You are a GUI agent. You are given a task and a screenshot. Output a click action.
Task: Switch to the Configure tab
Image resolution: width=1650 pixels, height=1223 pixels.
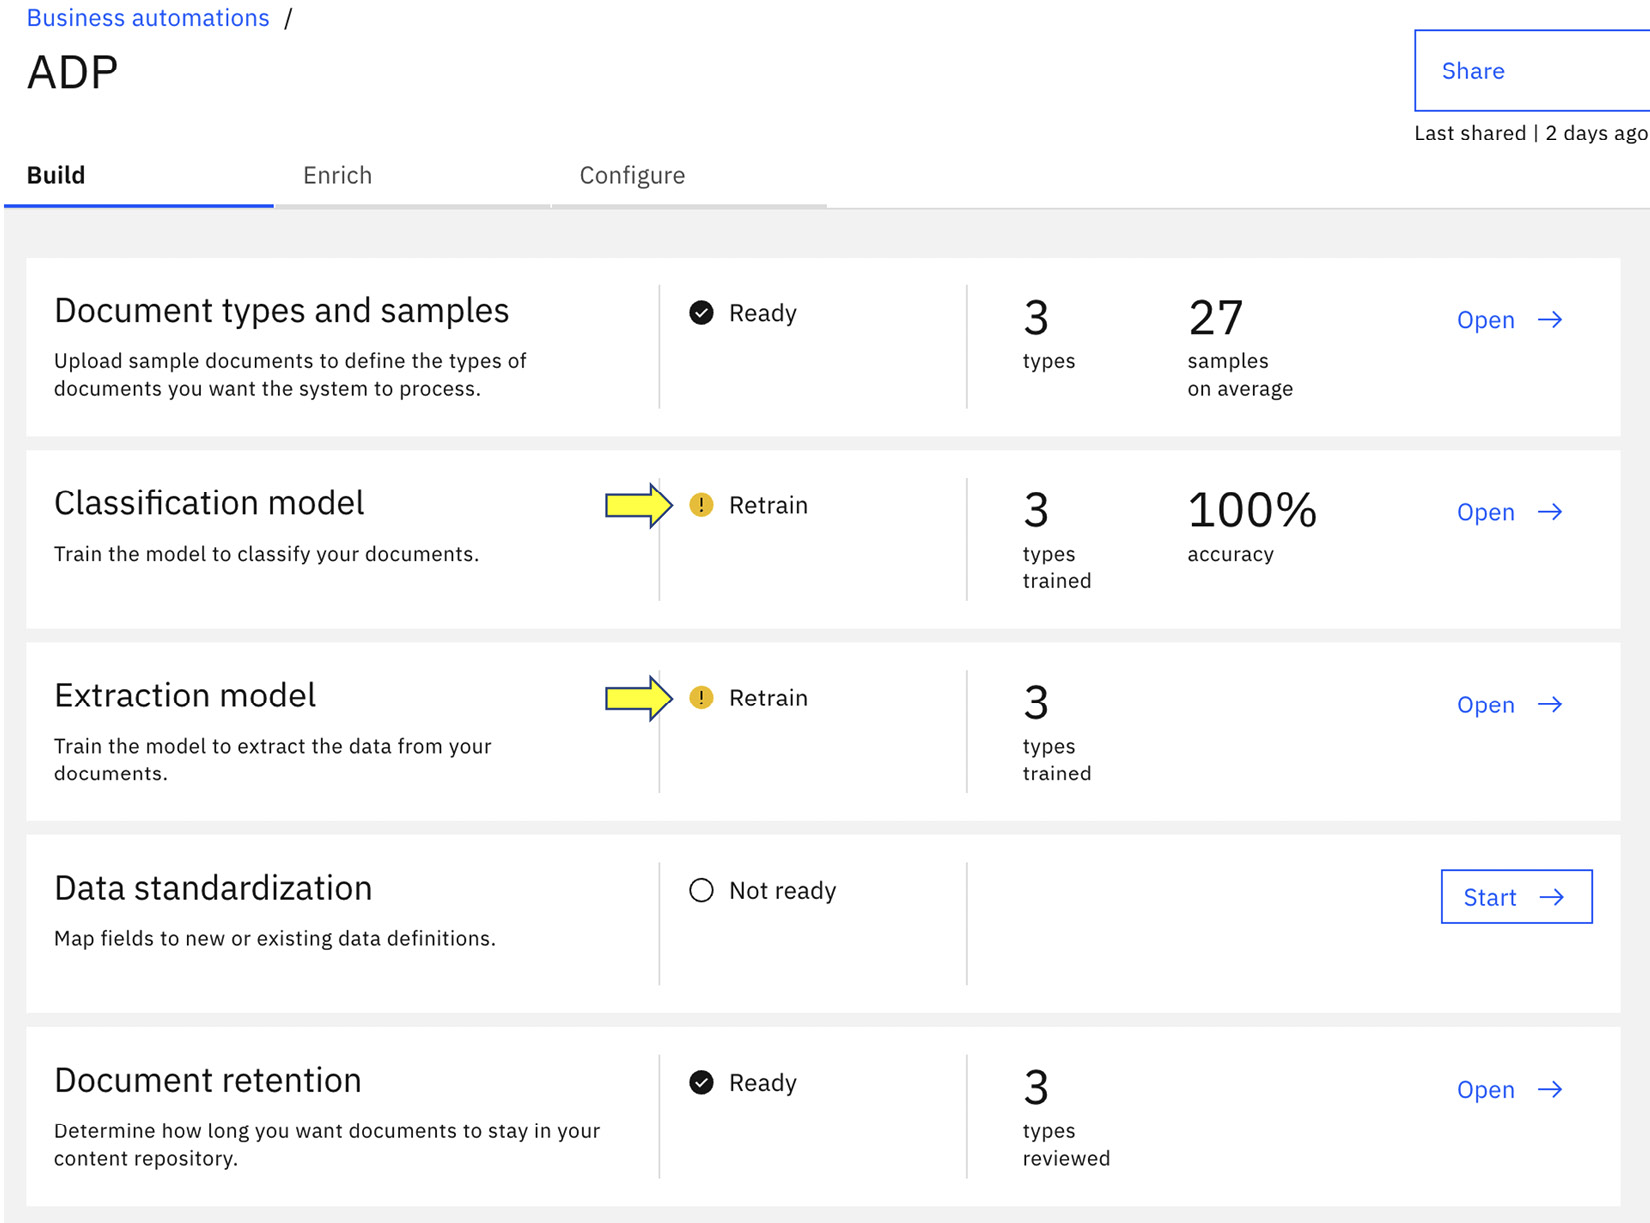coord(689,176)
